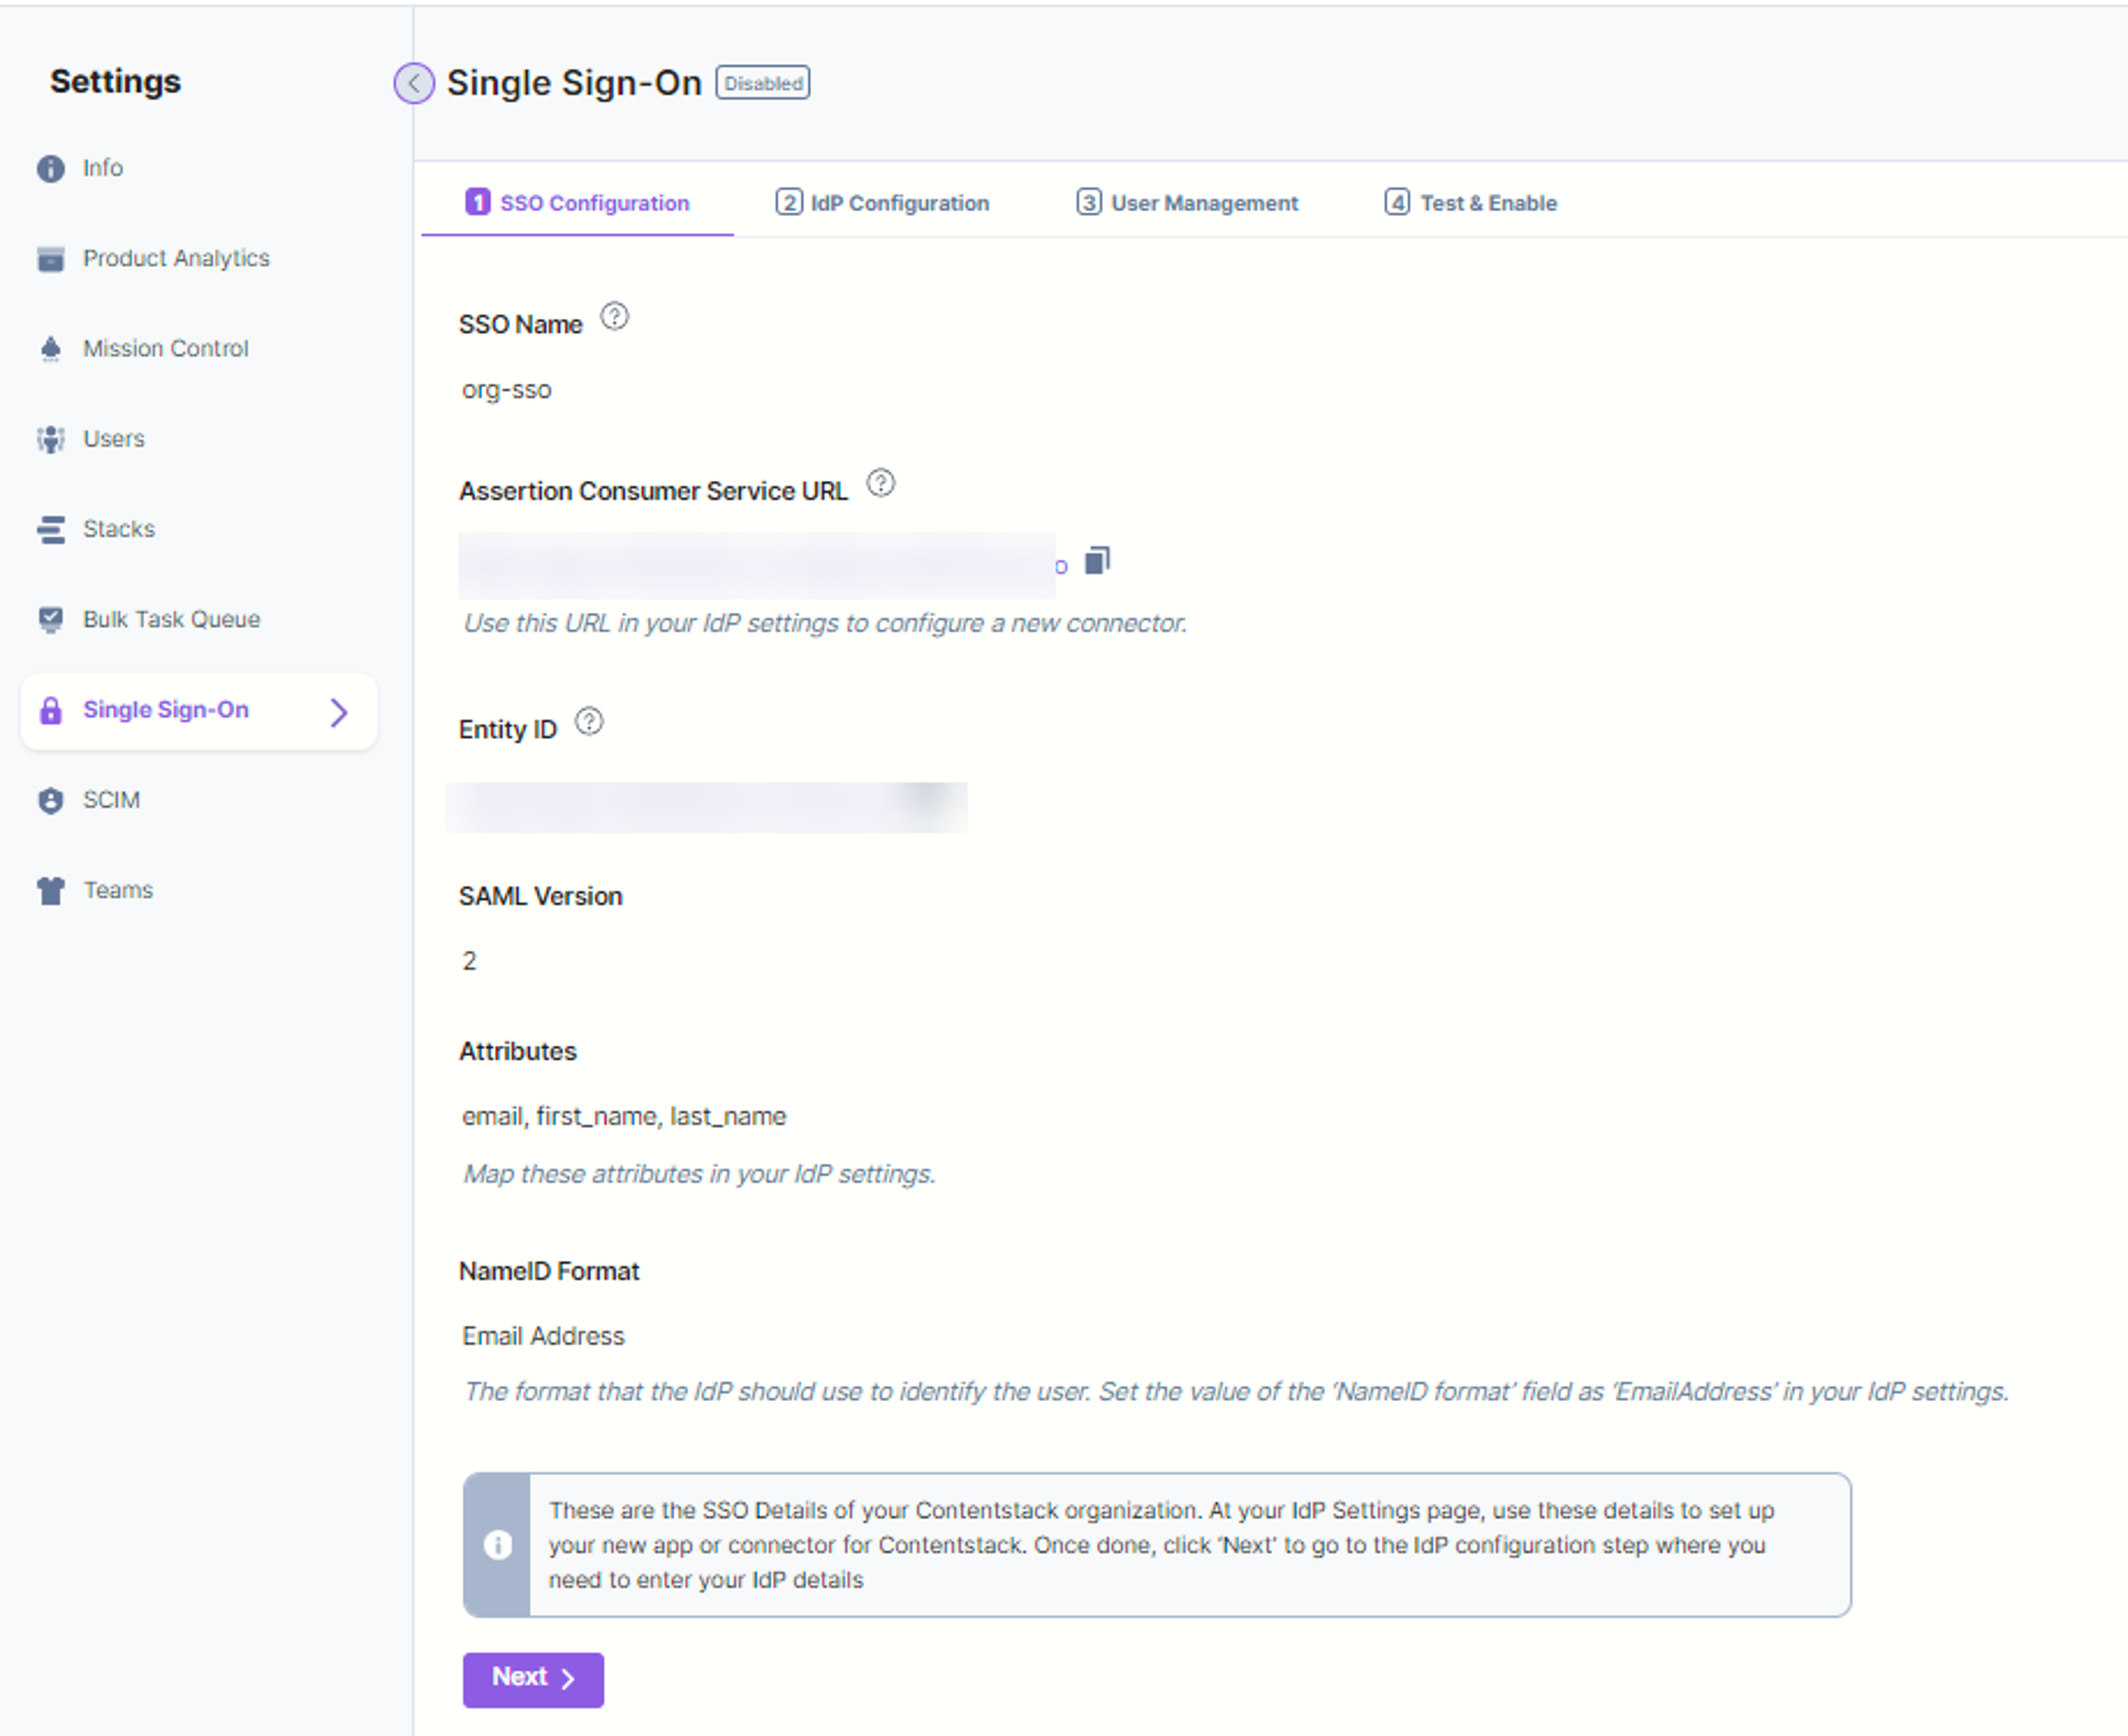2128x1736 pixels.
Task: Open Bulk Task Queue
Action: pos(171,619)
